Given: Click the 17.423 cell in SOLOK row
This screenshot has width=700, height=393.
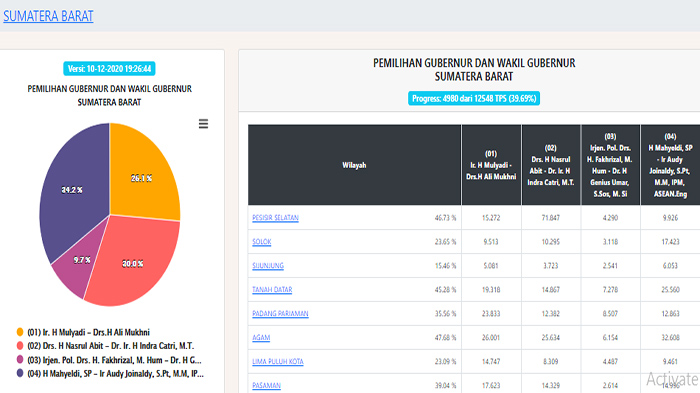Looking at the screenshot, I should click(670, 242).
